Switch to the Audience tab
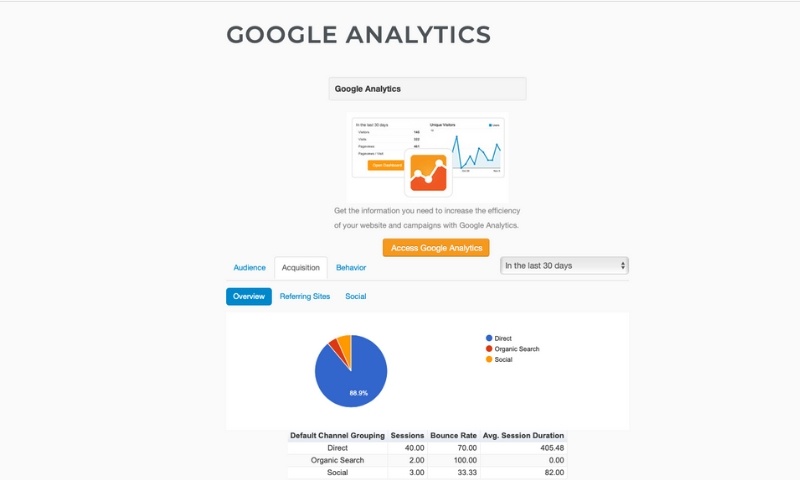The width and height of the screenshot is (800, 480). [x=249, y=268]
